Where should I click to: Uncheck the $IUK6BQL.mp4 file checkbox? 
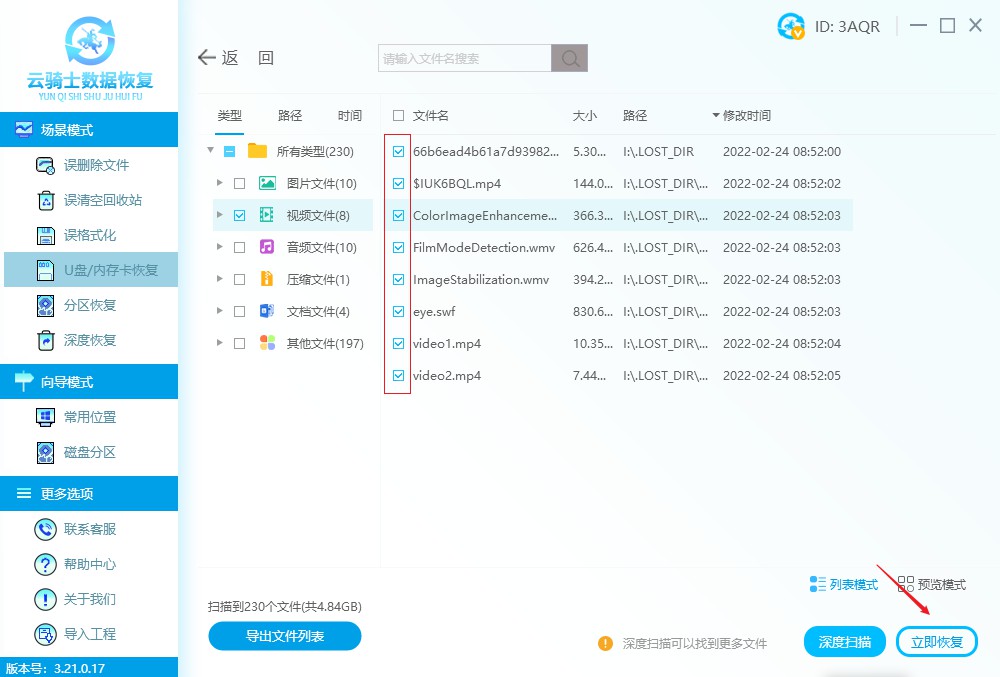click(x=399, y=184)
